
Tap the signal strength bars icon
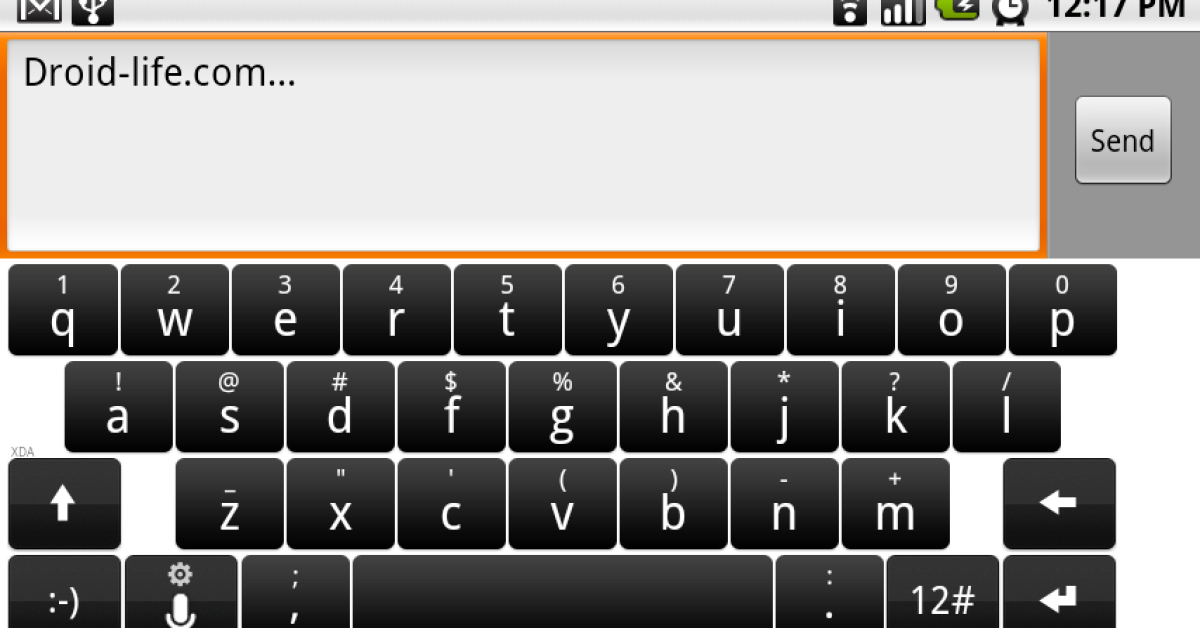902,11
